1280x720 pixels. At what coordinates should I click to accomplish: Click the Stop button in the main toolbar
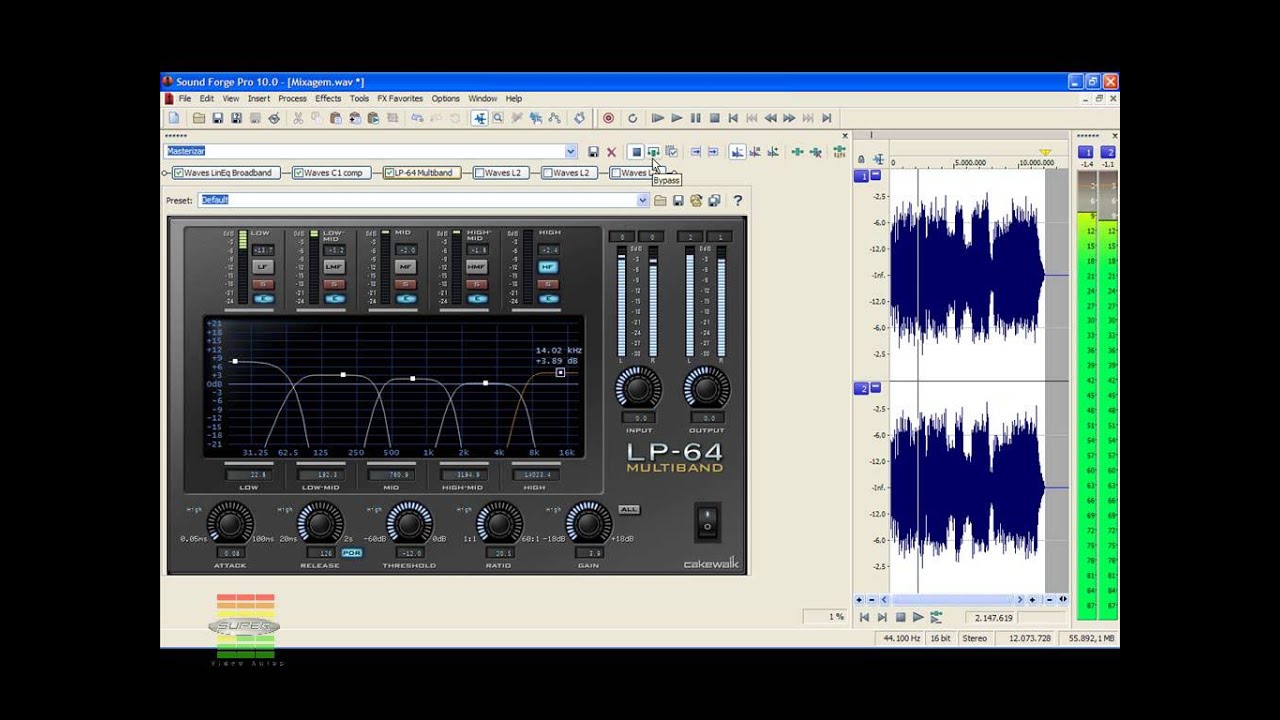(714, 118)
